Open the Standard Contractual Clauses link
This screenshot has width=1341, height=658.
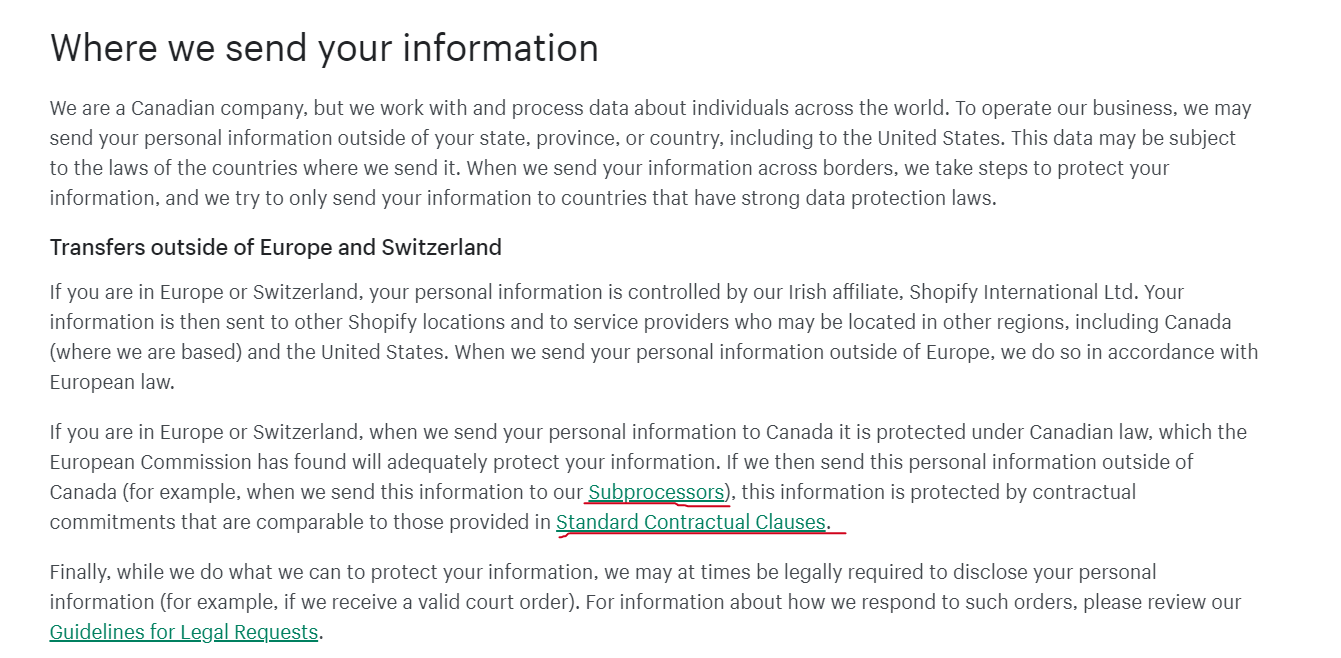tap(691, 522)
